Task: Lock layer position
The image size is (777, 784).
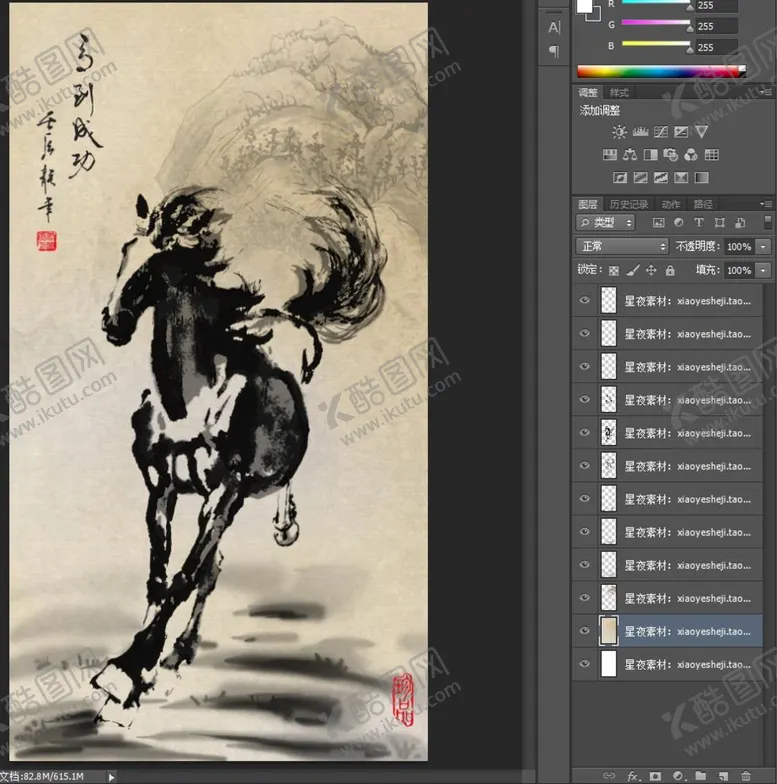Action: (x=651, y=270)
